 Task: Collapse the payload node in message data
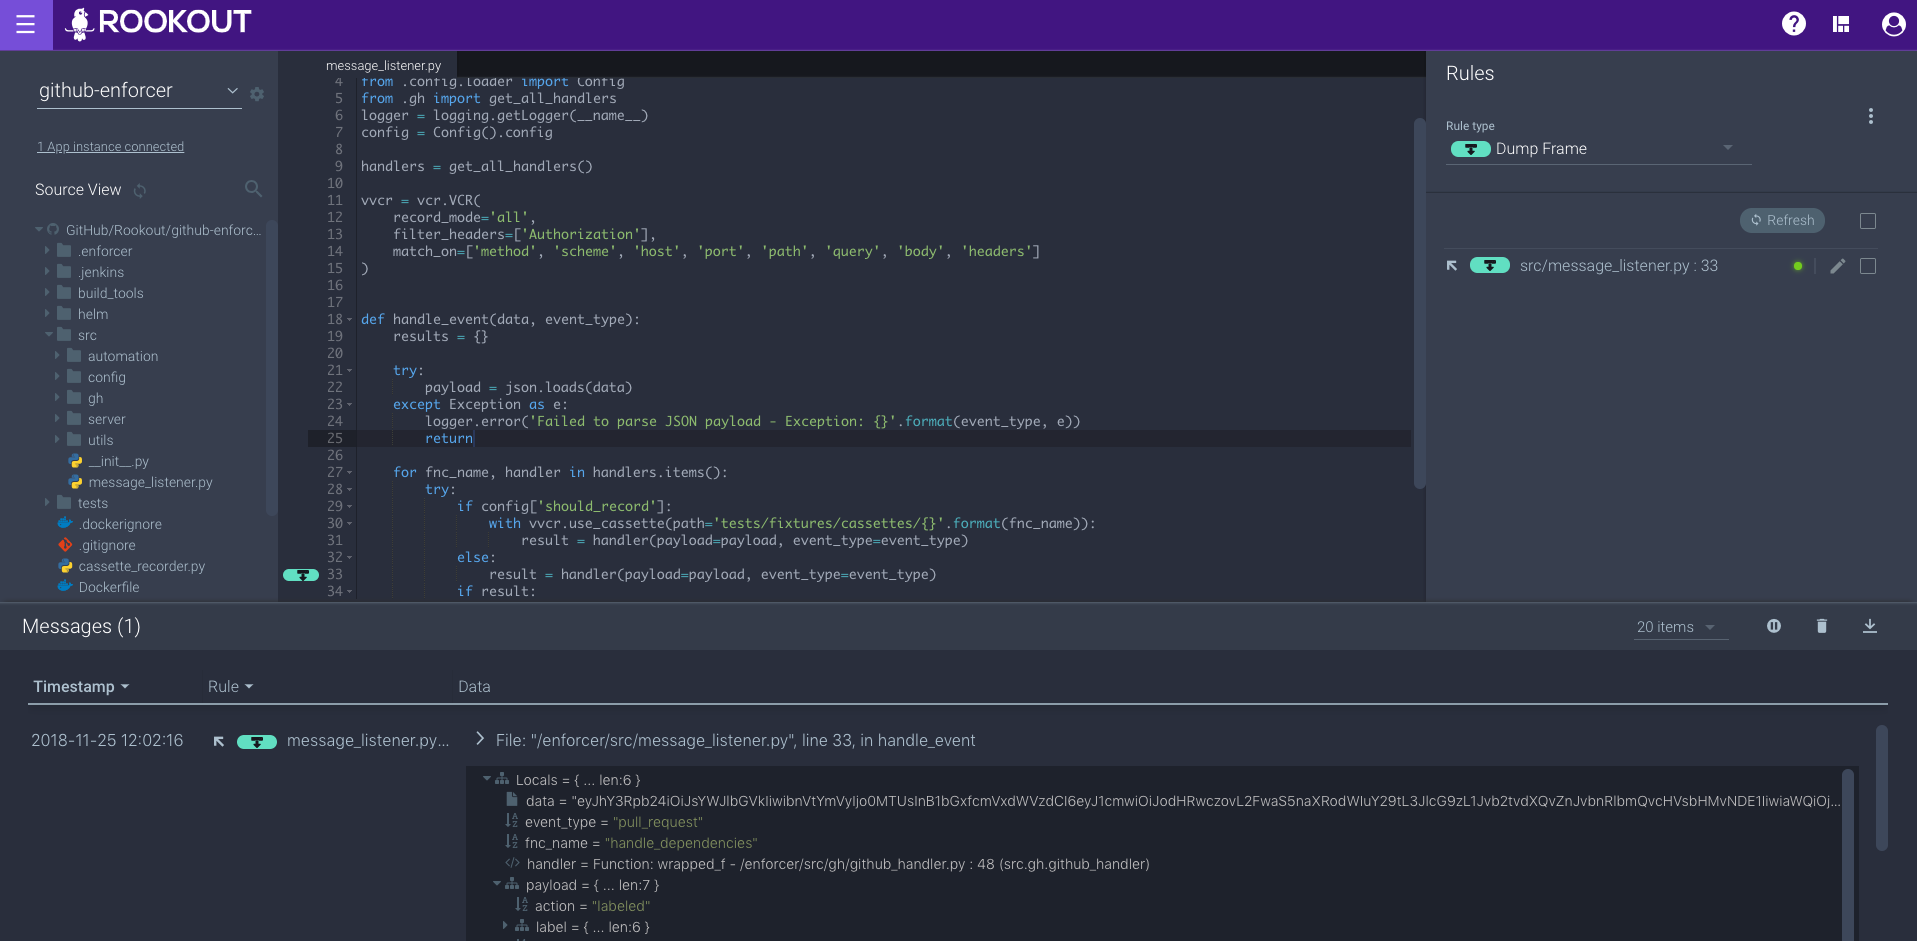click(497, 884)
